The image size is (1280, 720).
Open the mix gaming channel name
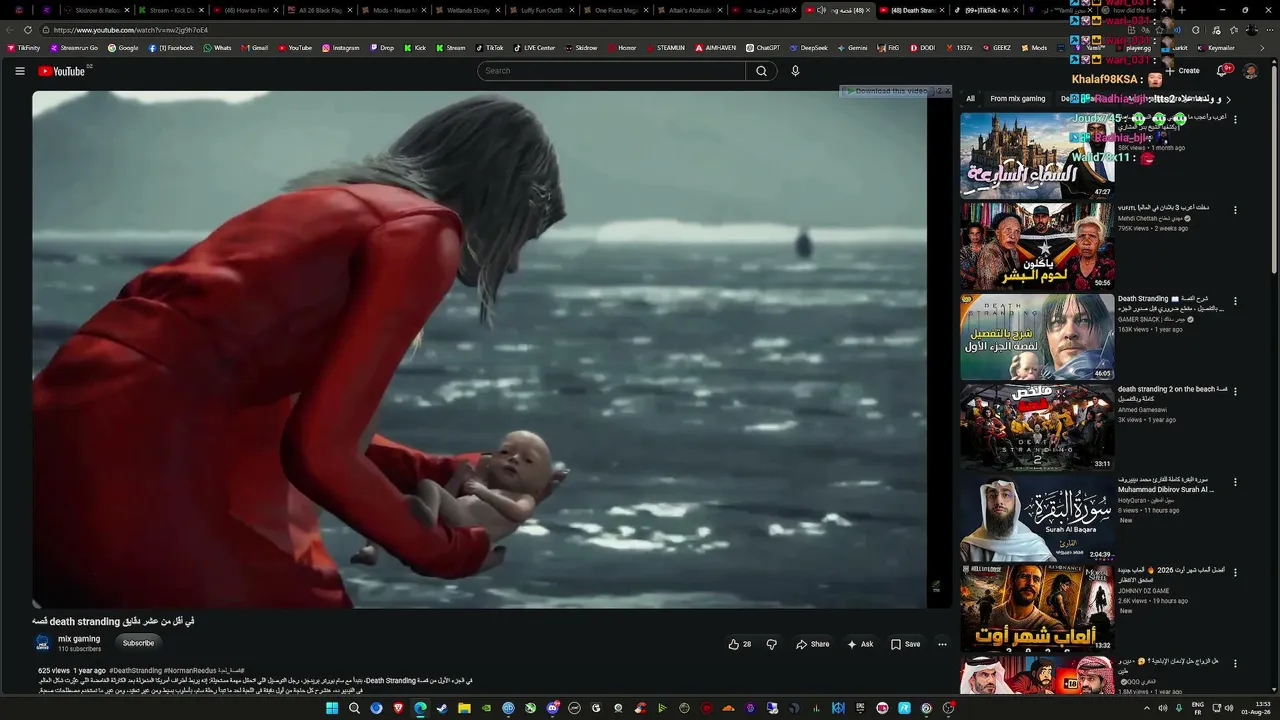pos(79,639)
